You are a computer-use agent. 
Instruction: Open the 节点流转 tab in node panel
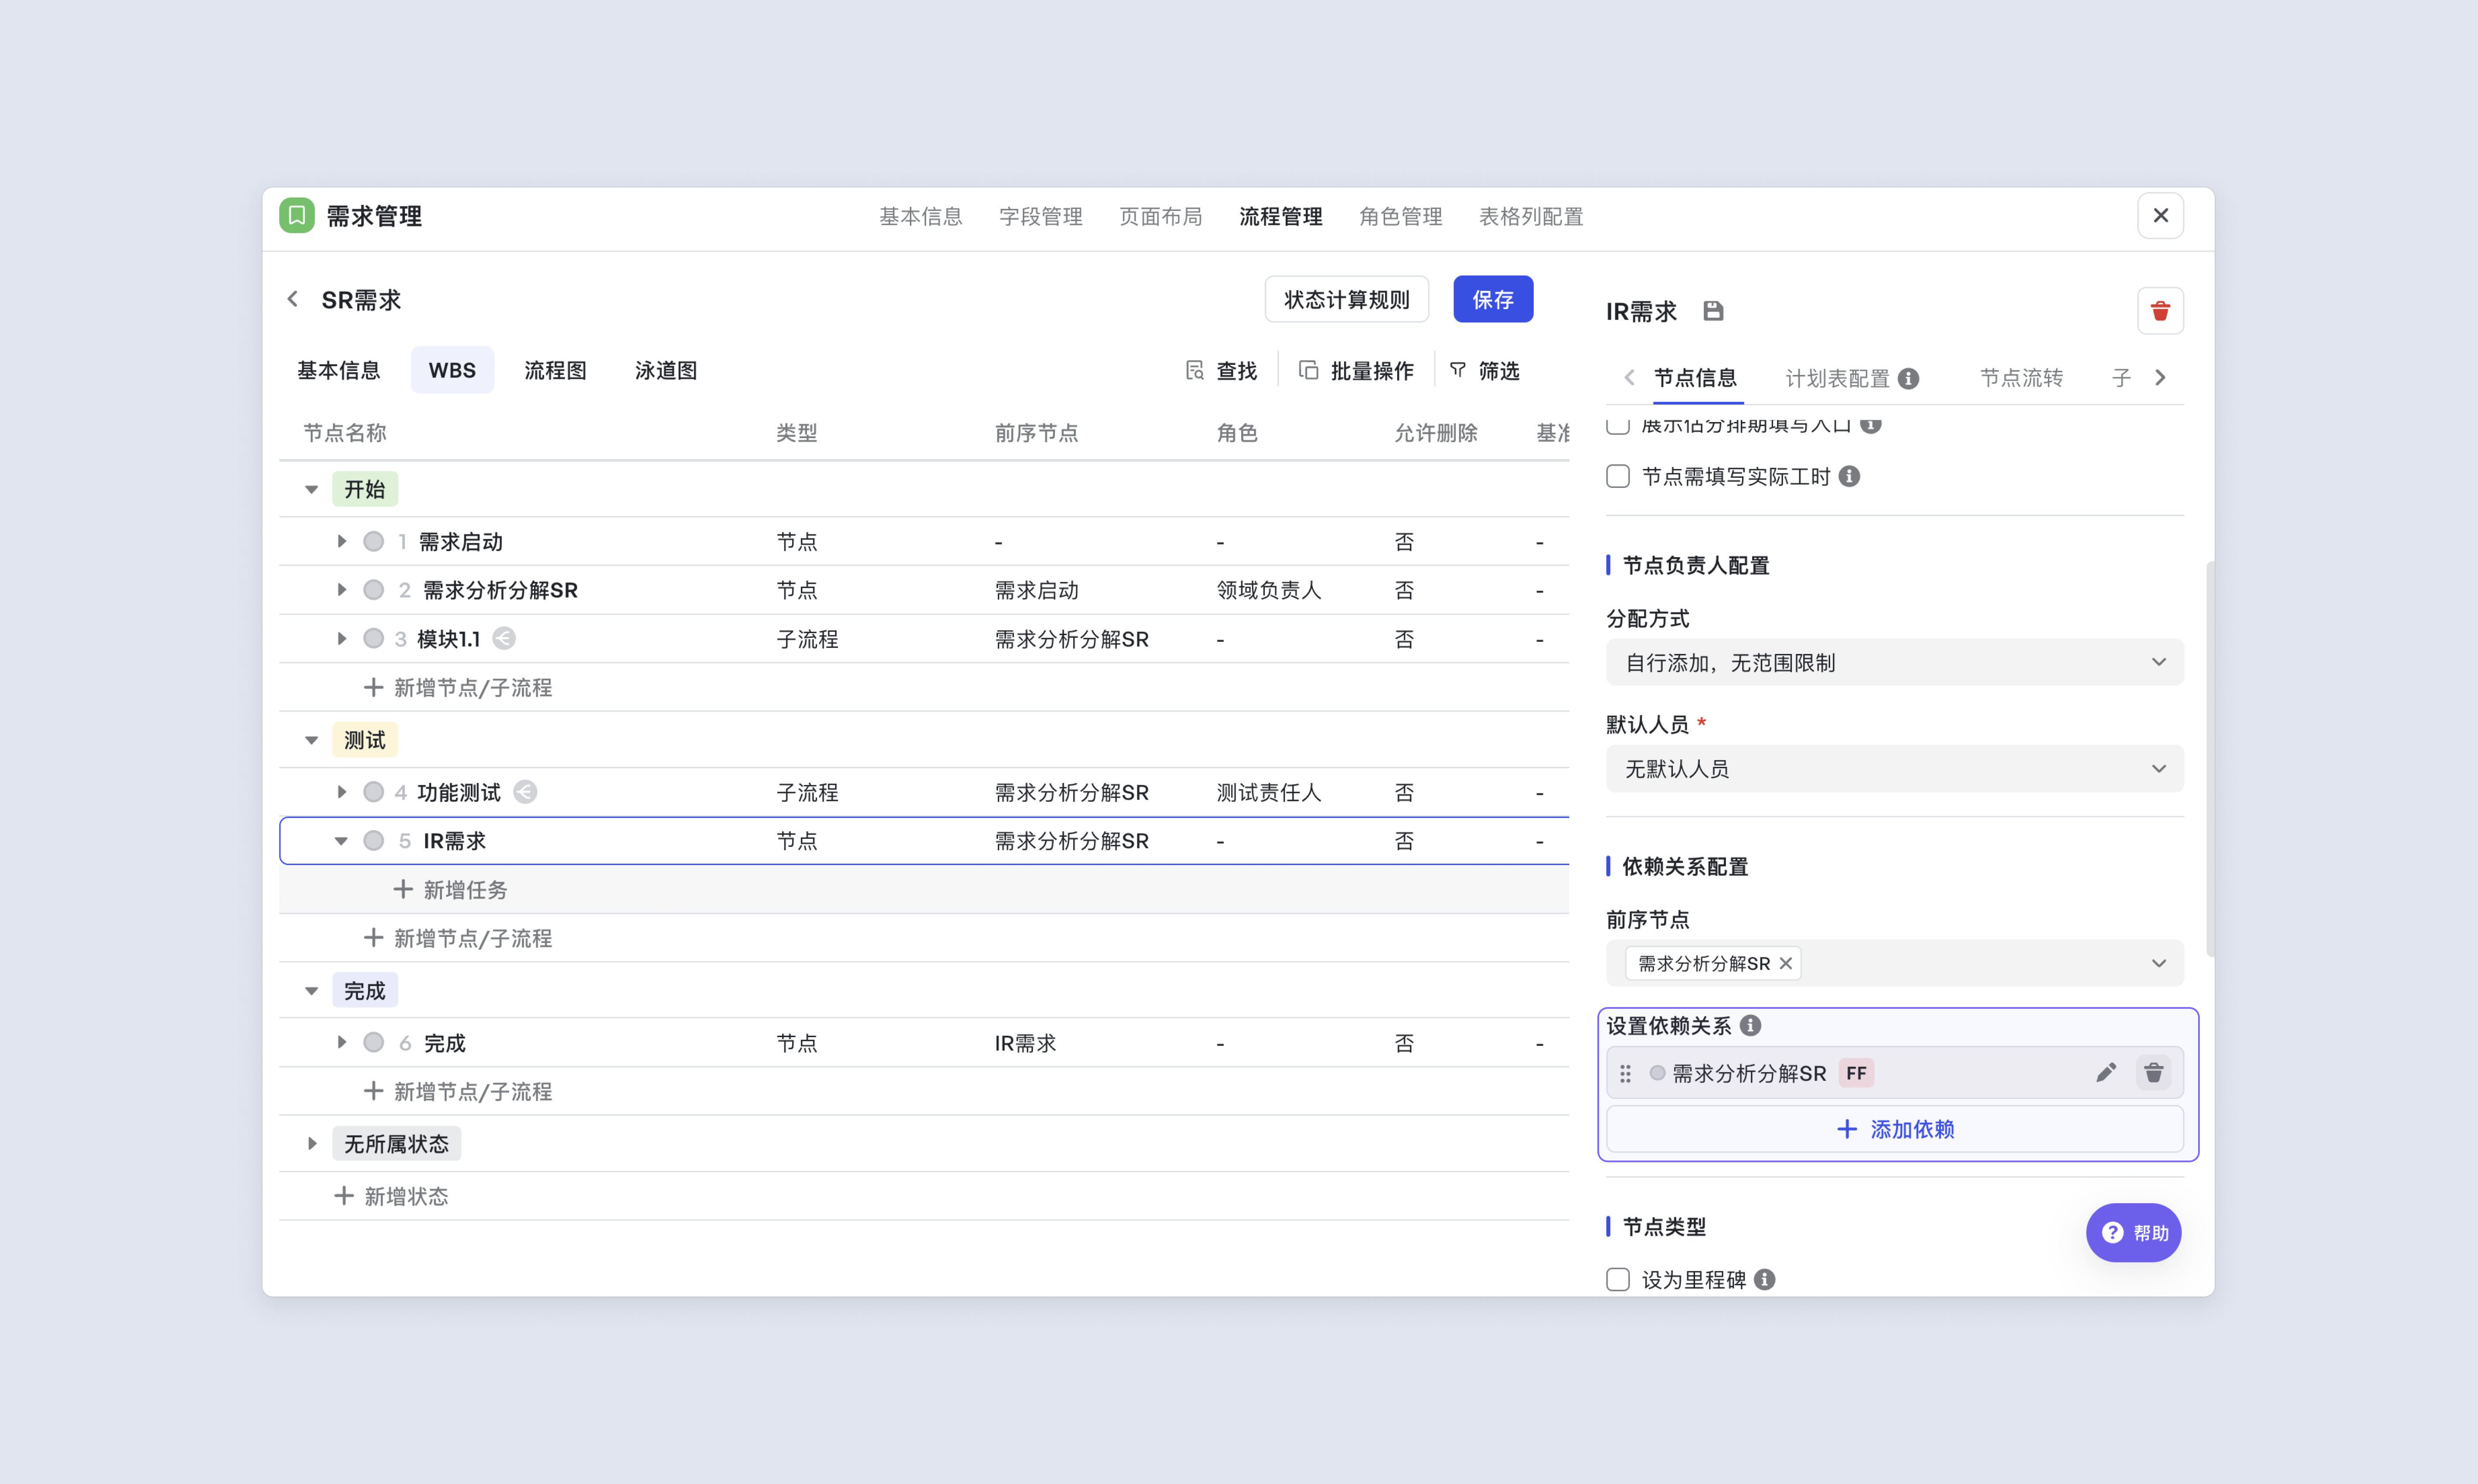(x=2021, y=378)
